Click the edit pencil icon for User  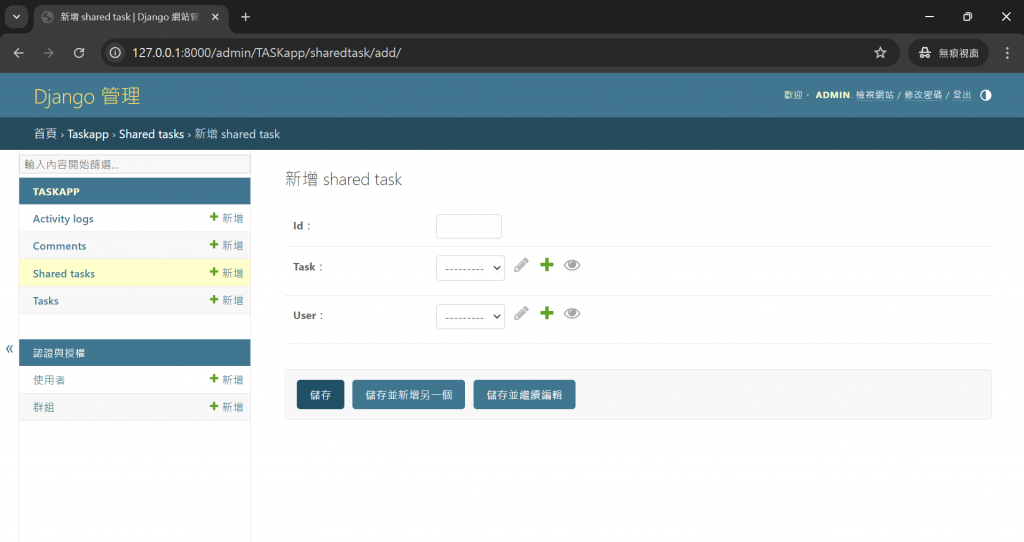[521, 313]
